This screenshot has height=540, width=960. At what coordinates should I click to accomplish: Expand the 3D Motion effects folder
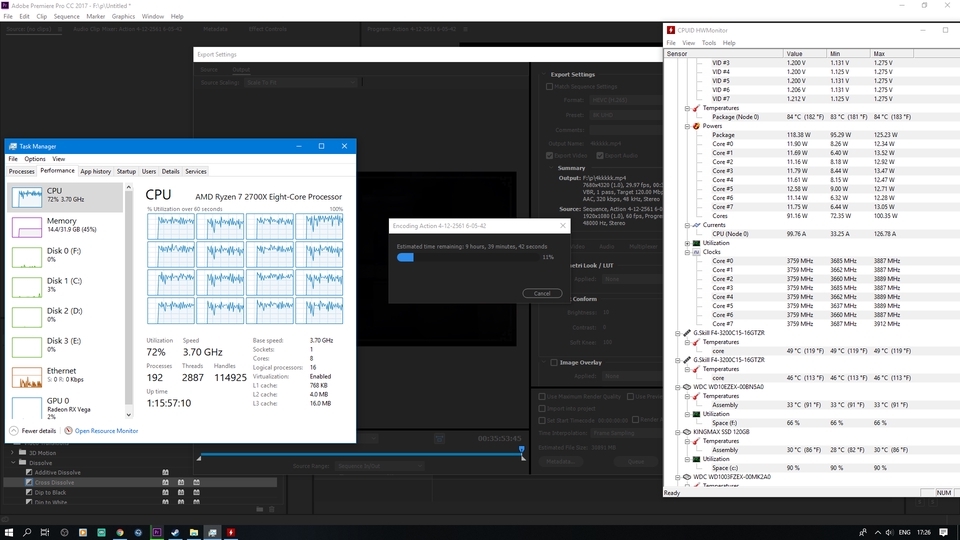[13, 453]
